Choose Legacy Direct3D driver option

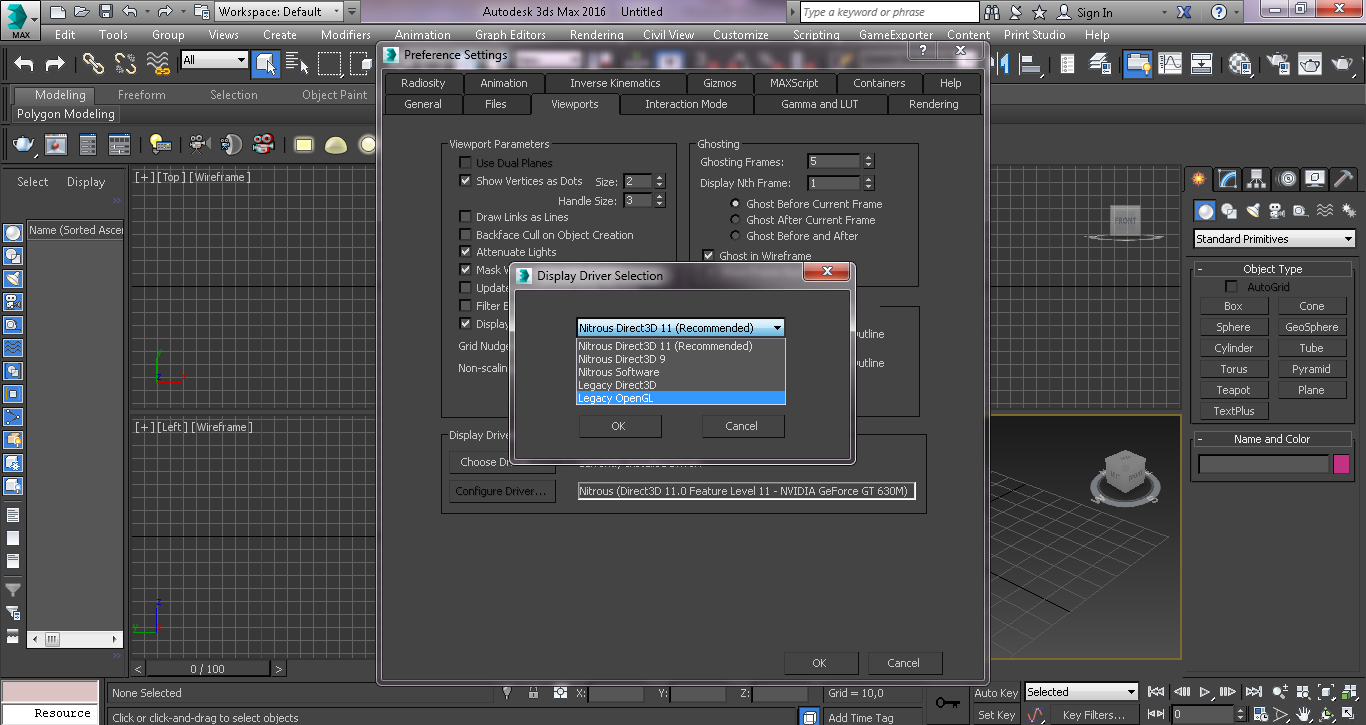[x=681, y=385]
